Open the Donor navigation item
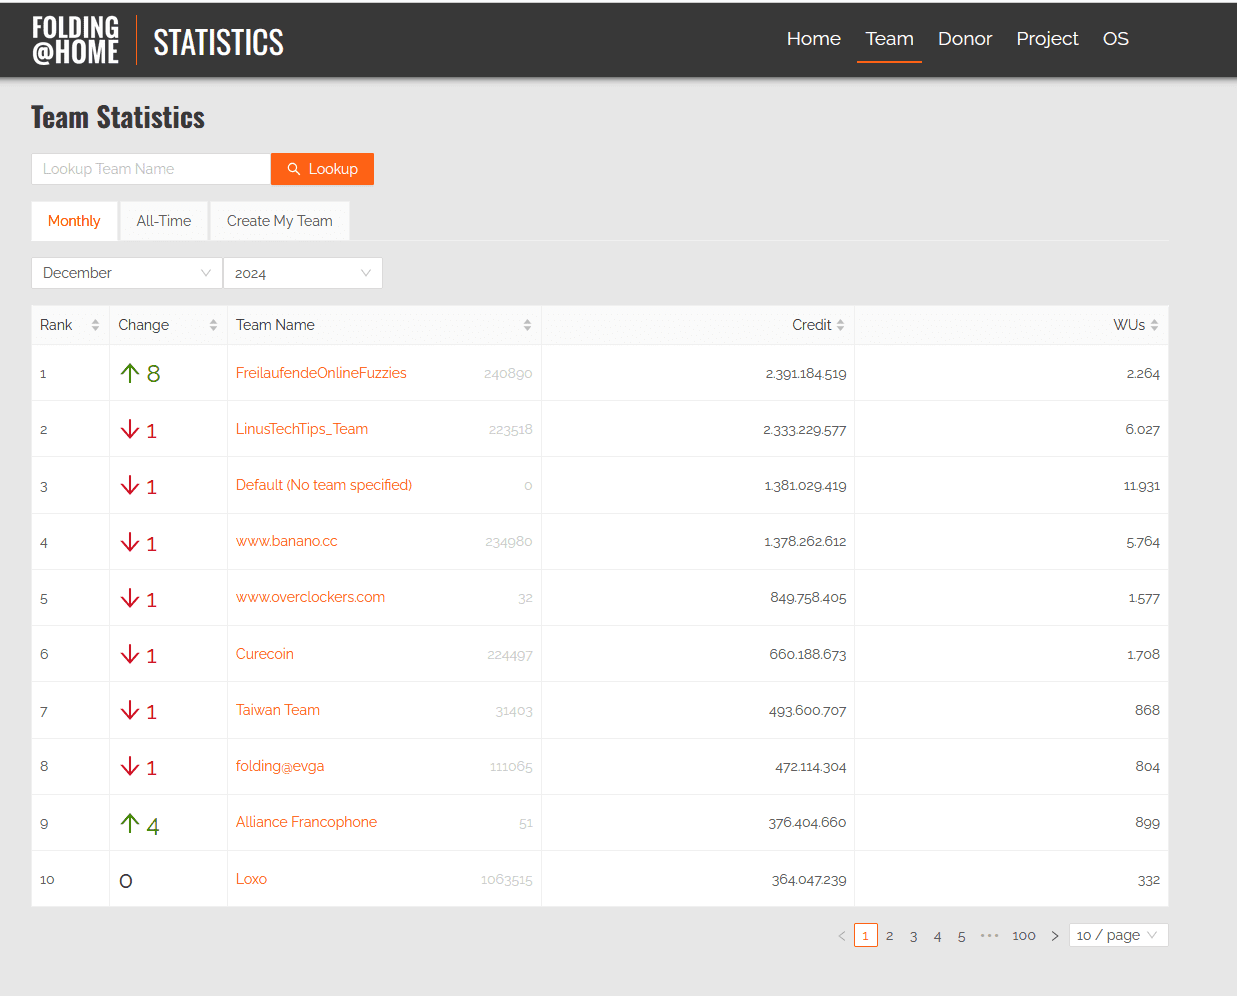1237x996 pixels. tap(965, 39)
